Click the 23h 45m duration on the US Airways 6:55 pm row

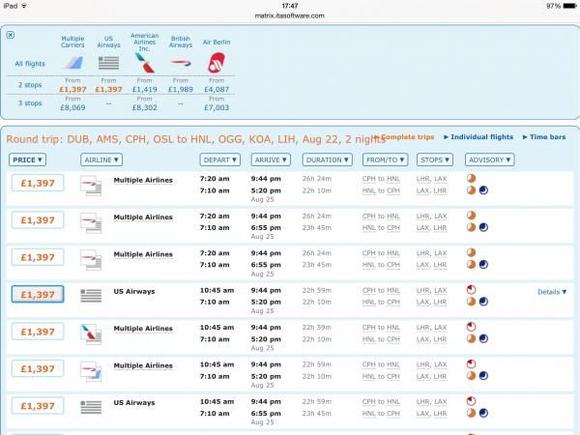tap(317, 413)
